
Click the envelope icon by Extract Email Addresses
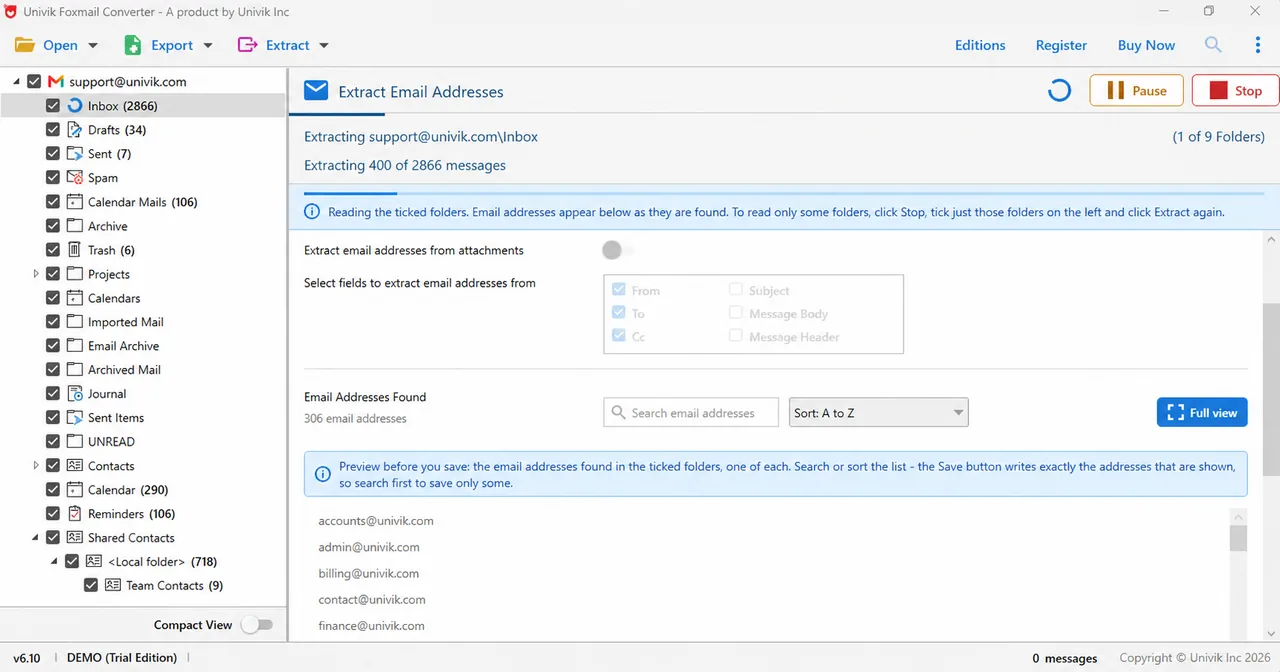pos(316,91)
